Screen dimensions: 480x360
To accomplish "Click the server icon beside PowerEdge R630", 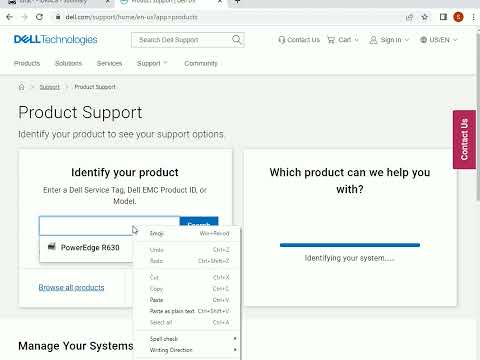I will (52, 247).
